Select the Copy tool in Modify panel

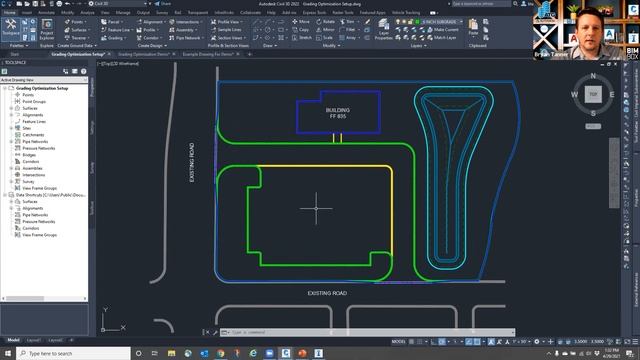coord(301,30)
